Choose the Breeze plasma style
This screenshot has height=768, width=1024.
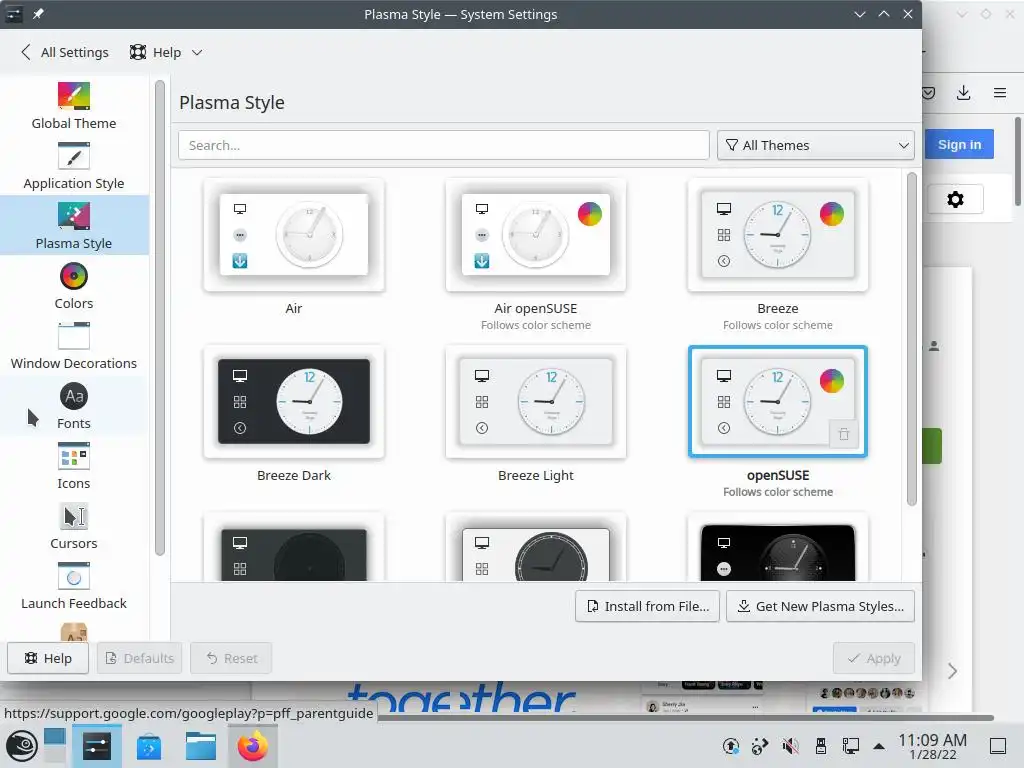pos(778,234)
